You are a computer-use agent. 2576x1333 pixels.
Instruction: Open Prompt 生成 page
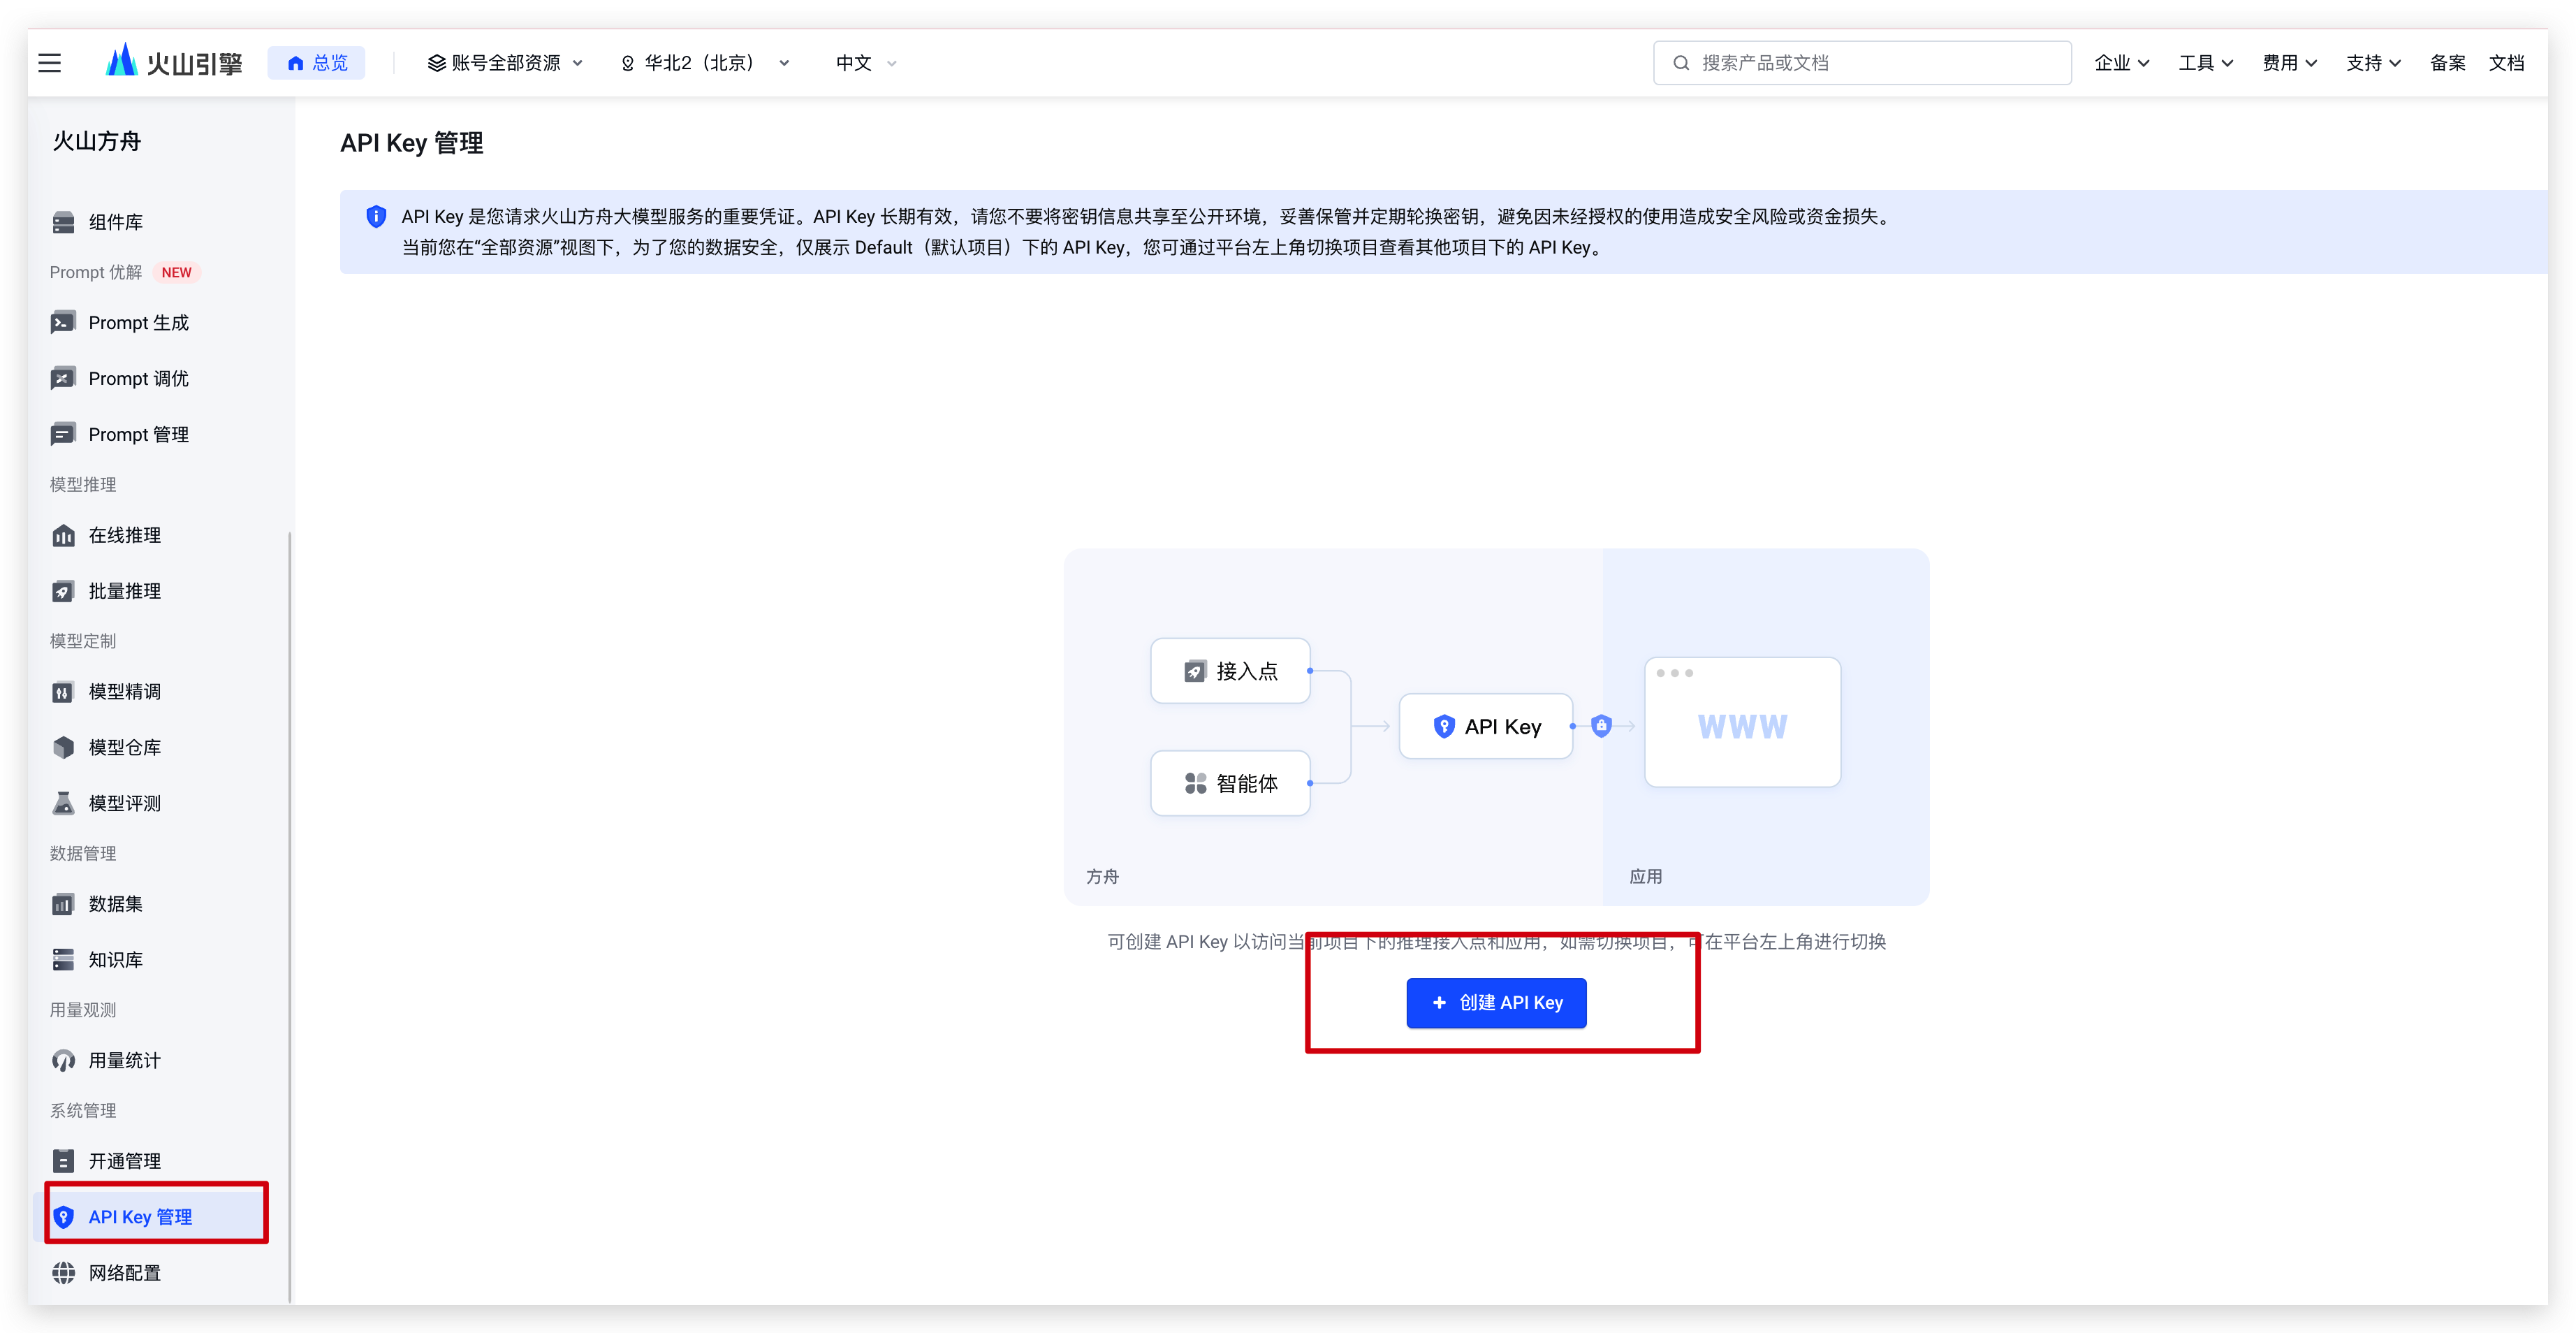tap(138, 323)
